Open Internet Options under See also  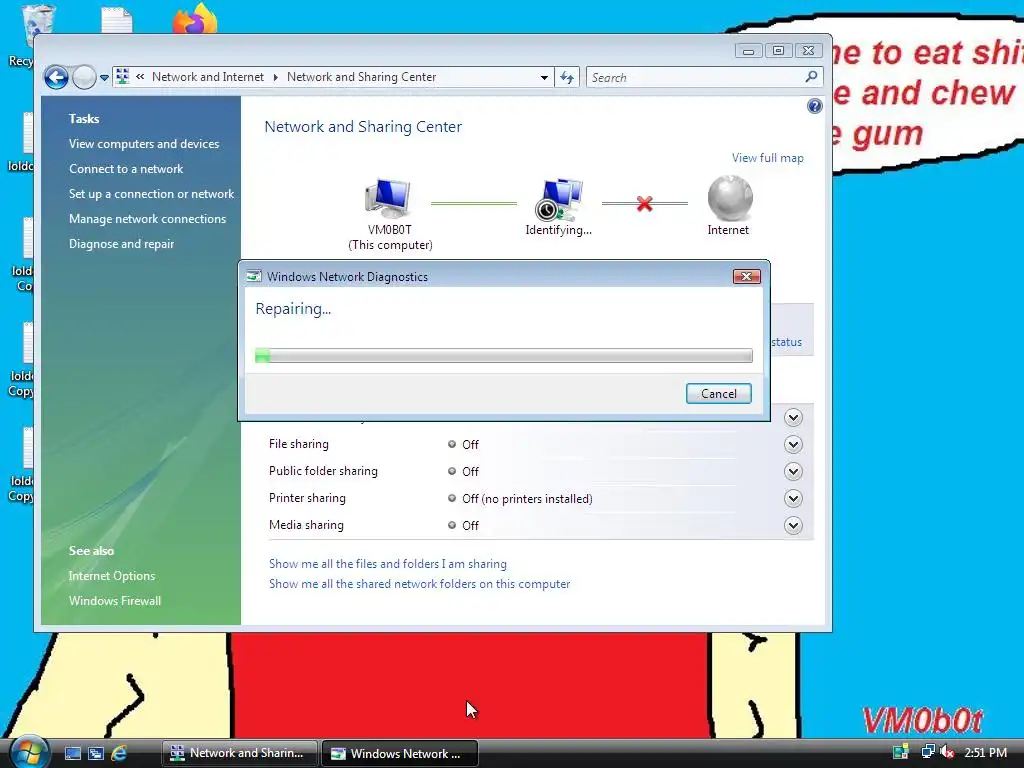point(112,576)
